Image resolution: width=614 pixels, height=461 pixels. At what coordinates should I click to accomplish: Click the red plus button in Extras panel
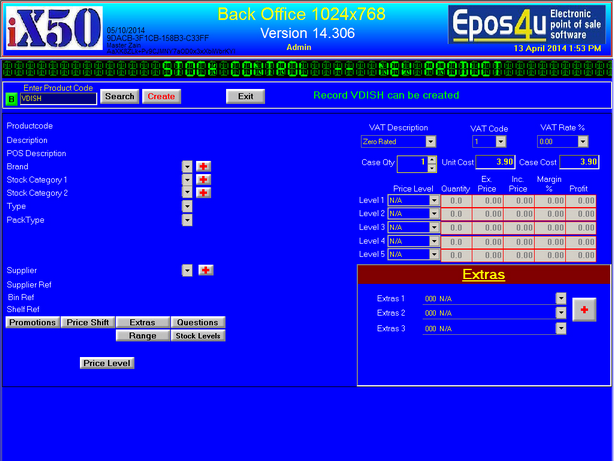click(x=584, y=310)
